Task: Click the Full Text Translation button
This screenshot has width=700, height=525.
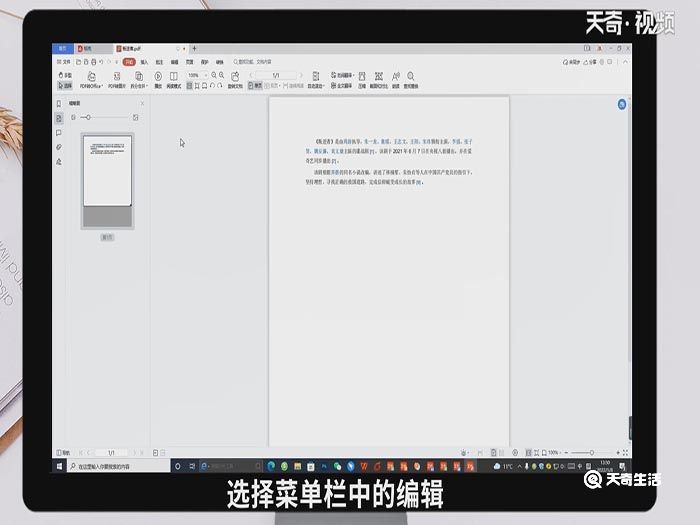Action: point(342,85)
